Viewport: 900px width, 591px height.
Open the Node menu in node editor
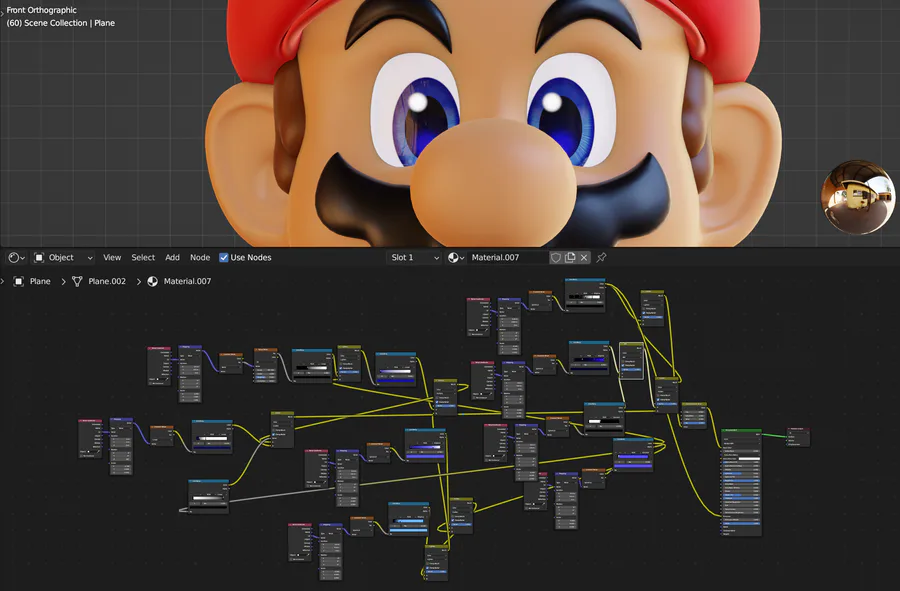[x=200, y=258]
